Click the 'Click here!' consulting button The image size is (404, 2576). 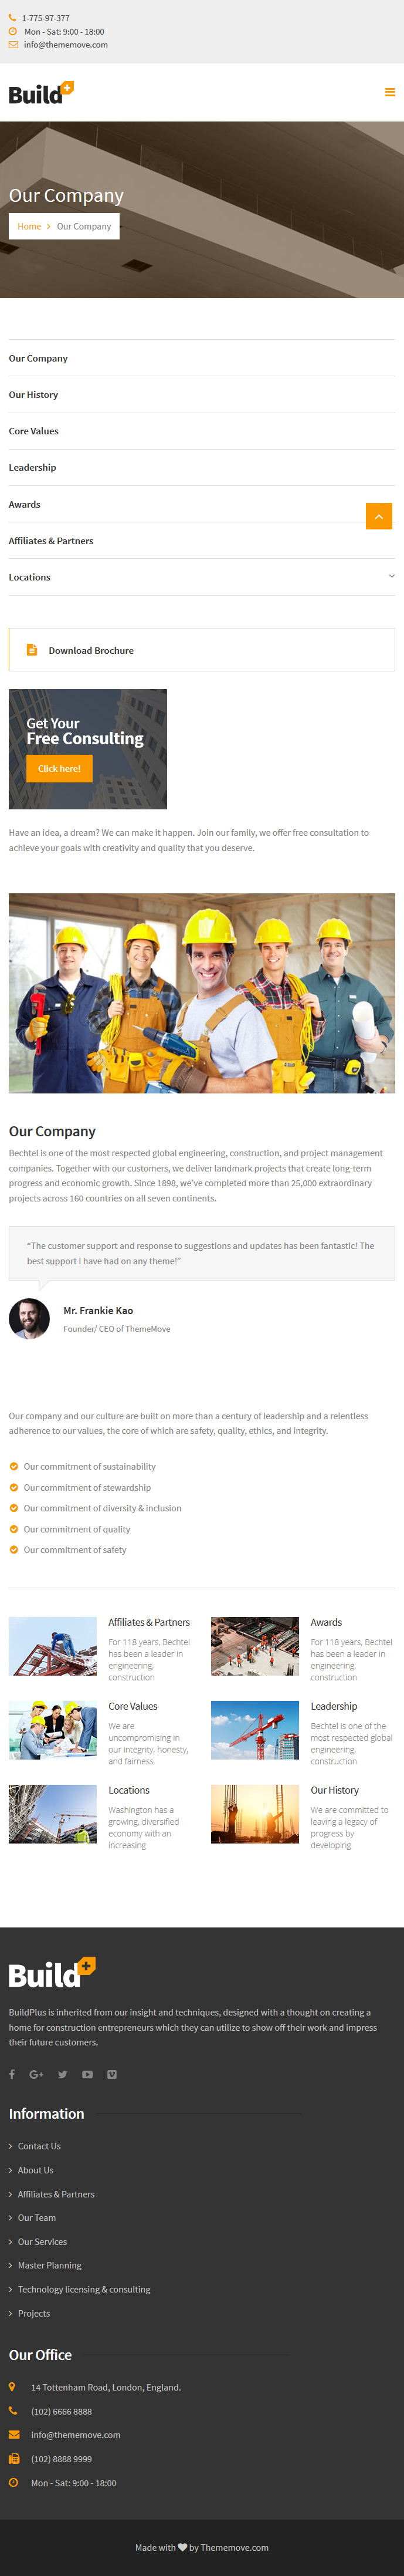coord(59,768)
